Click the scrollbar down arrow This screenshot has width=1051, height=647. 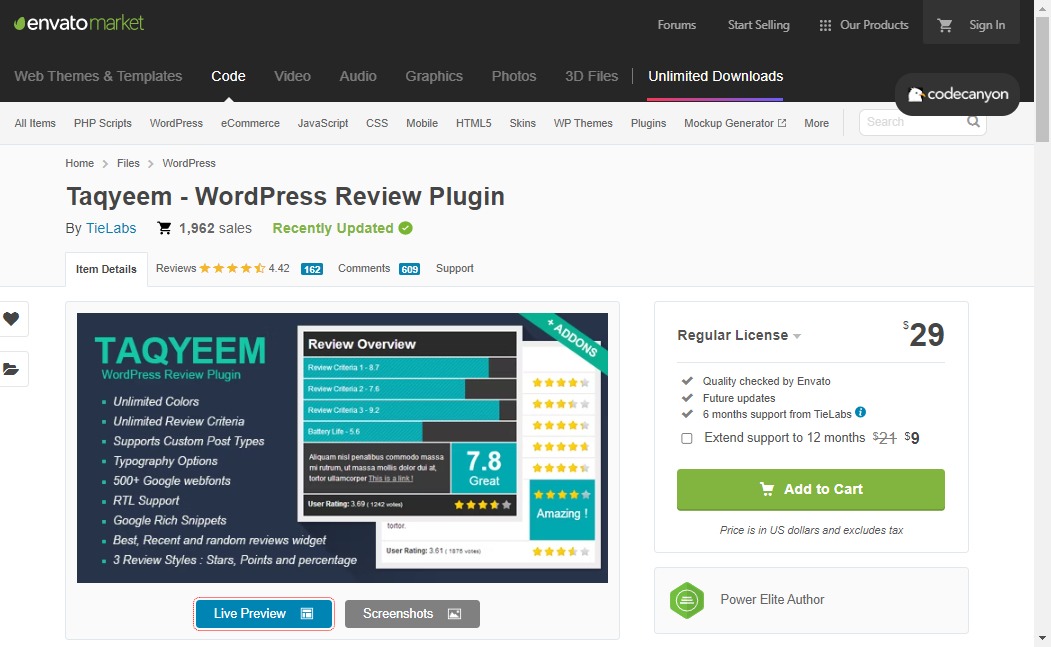click(x=1042, y=638)
